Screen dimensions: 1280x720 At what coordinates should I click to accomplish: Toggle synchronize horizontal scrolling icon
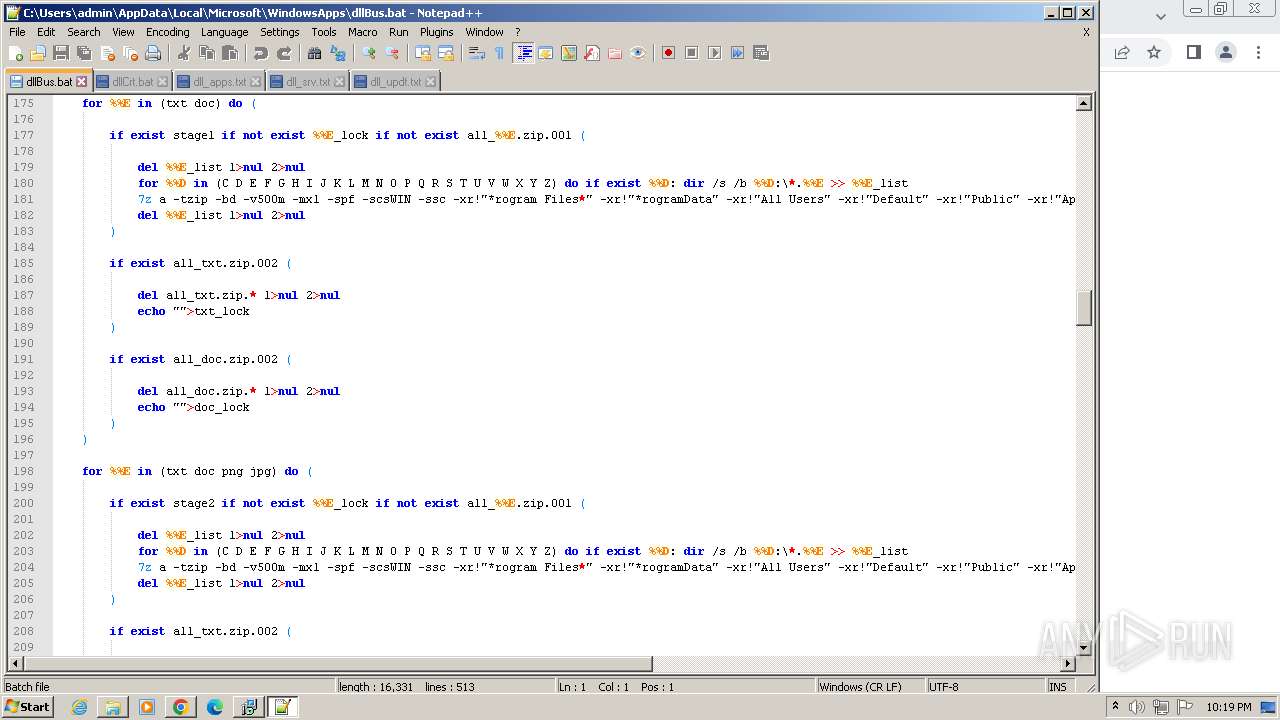tap(445, 53)
